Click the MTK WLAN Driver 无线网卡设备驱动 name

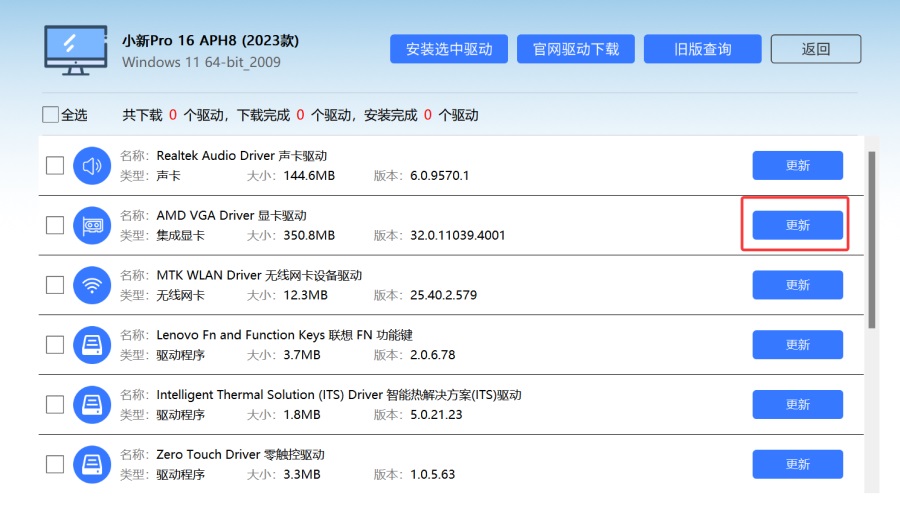(259, 275)
